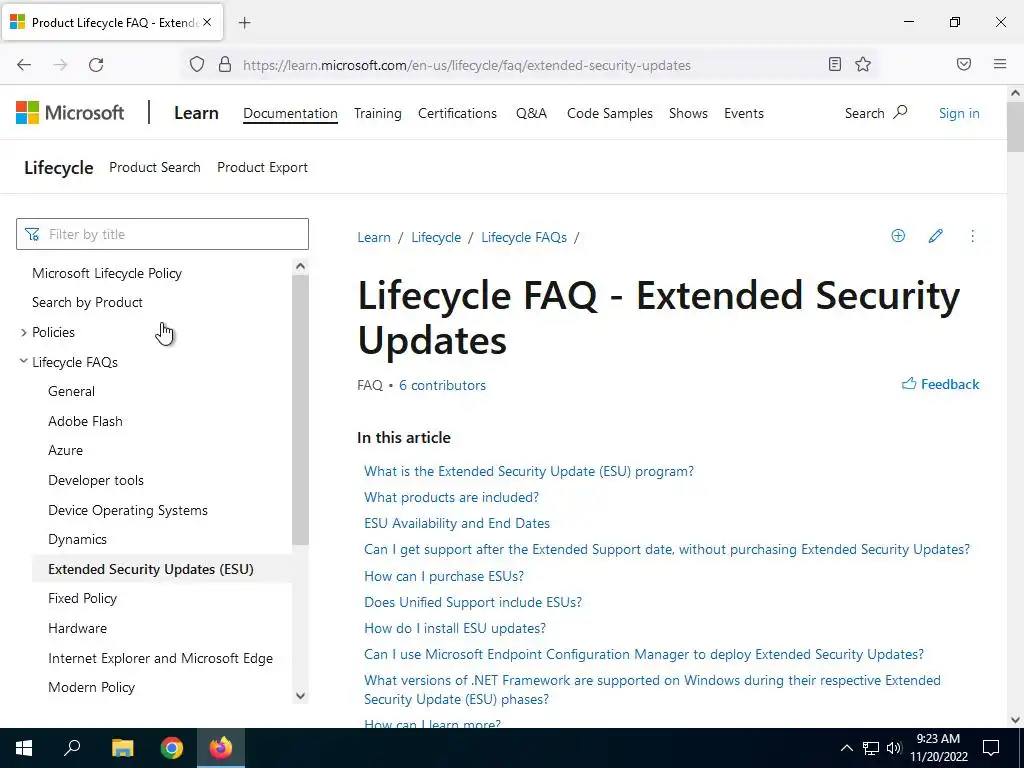Open Product Export in the Lifecycle bar
Viewport: 1024px width, 768px height.
coord(262,167)
